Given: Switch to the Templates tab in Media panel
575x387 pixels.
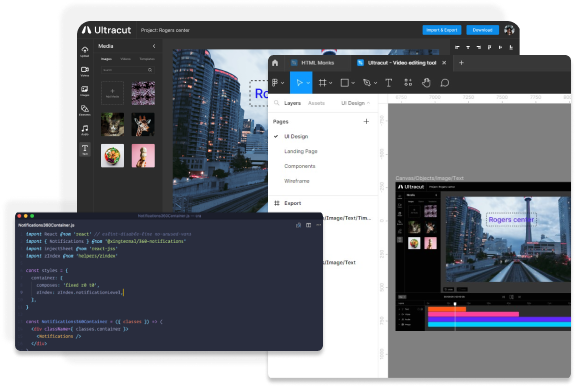Looking at the screenshot, I should coord(147,59).
